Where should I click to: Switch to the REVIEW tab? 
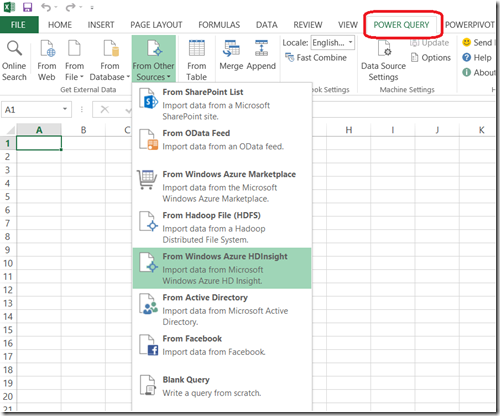coord(308,25)
